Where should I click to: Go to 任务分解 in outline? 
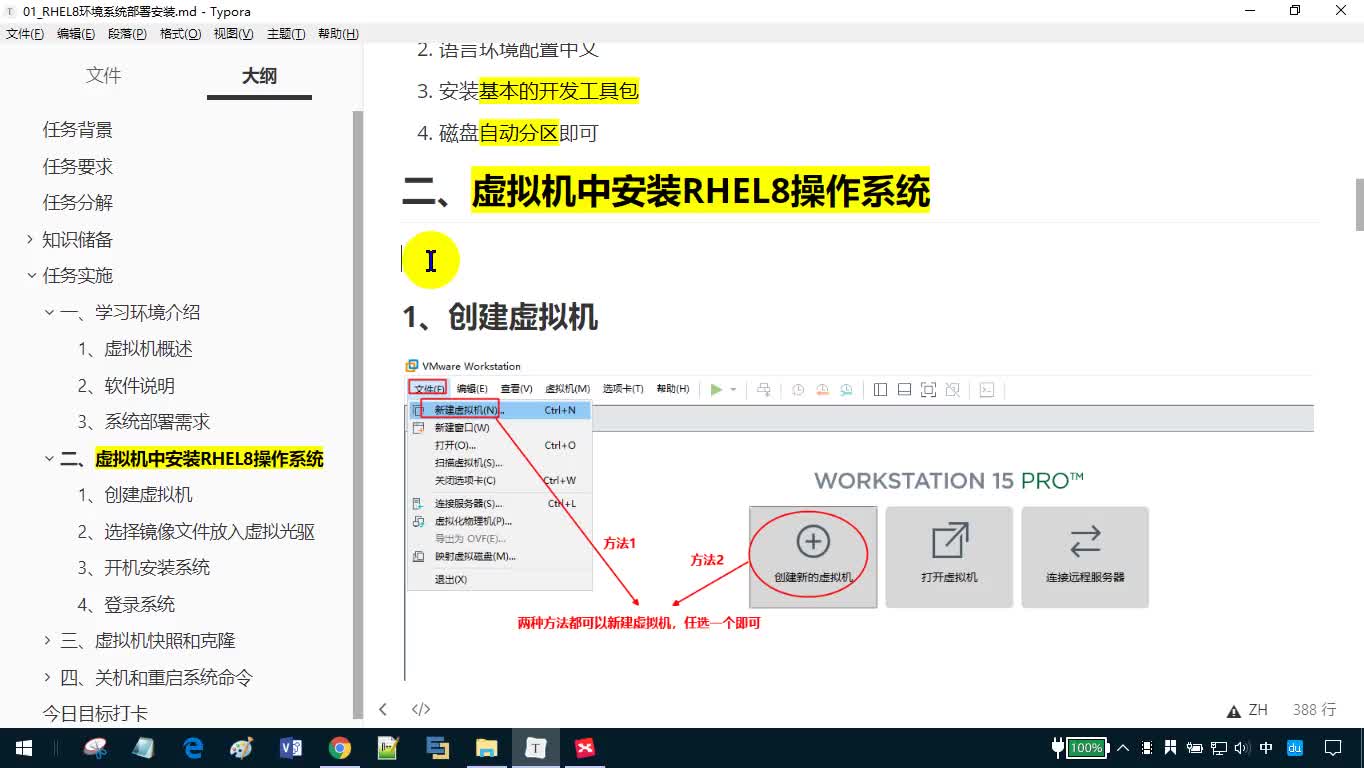point(78,203)
